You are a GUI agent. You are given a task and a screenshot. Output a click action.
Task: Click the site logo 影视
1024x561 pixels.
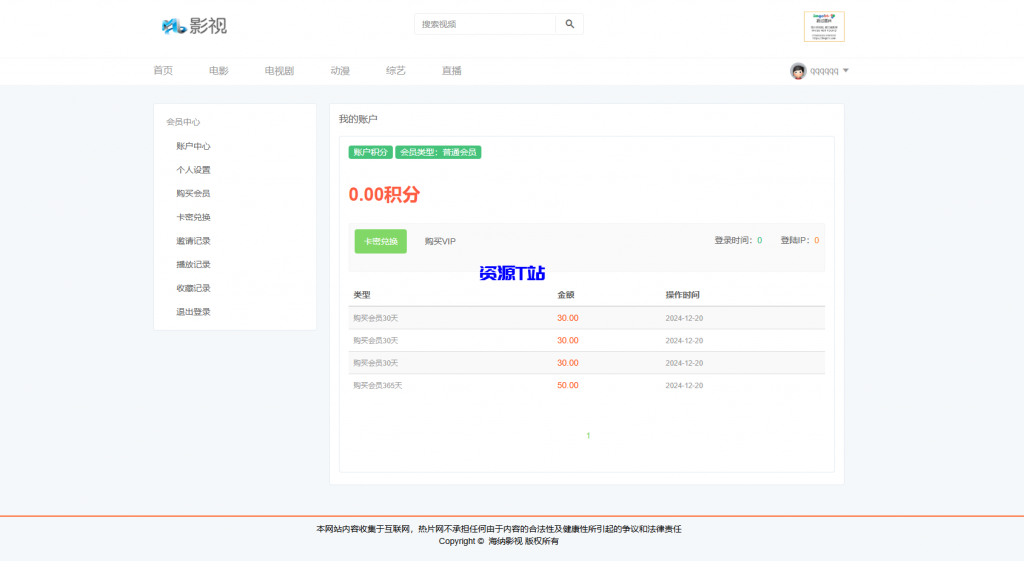194,25
